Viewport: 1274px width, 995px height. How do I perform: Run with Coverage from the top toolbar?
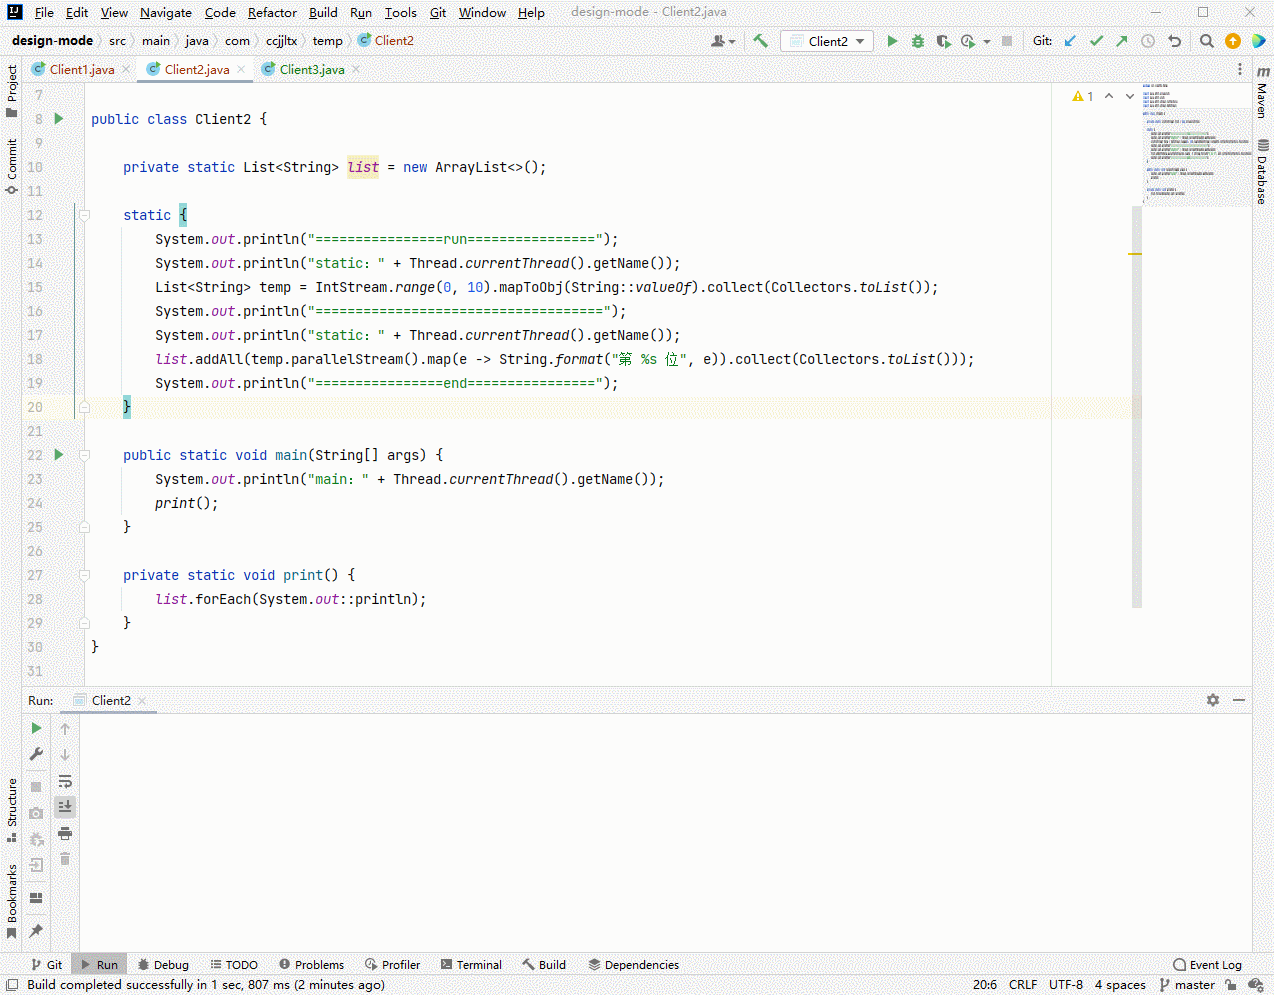943,41
